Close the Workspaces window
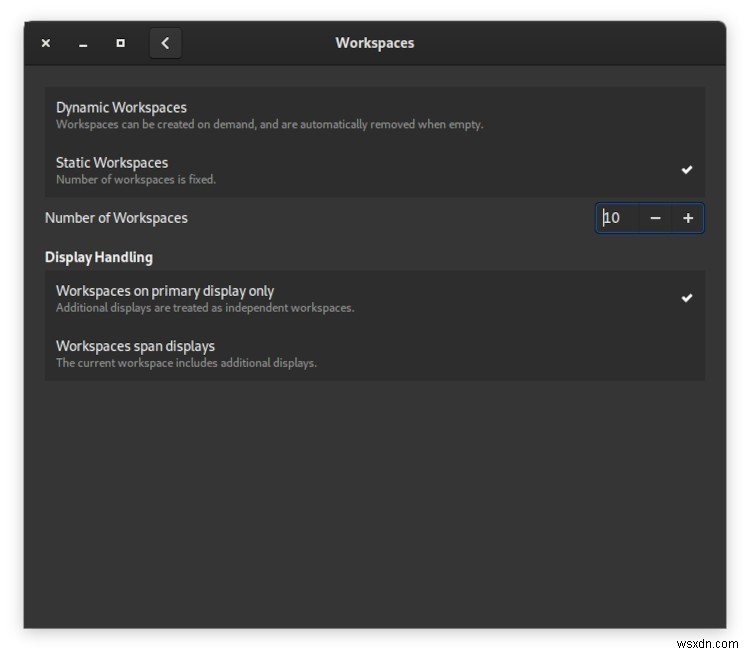Screen dimensions: 750x654 point(46,43)
